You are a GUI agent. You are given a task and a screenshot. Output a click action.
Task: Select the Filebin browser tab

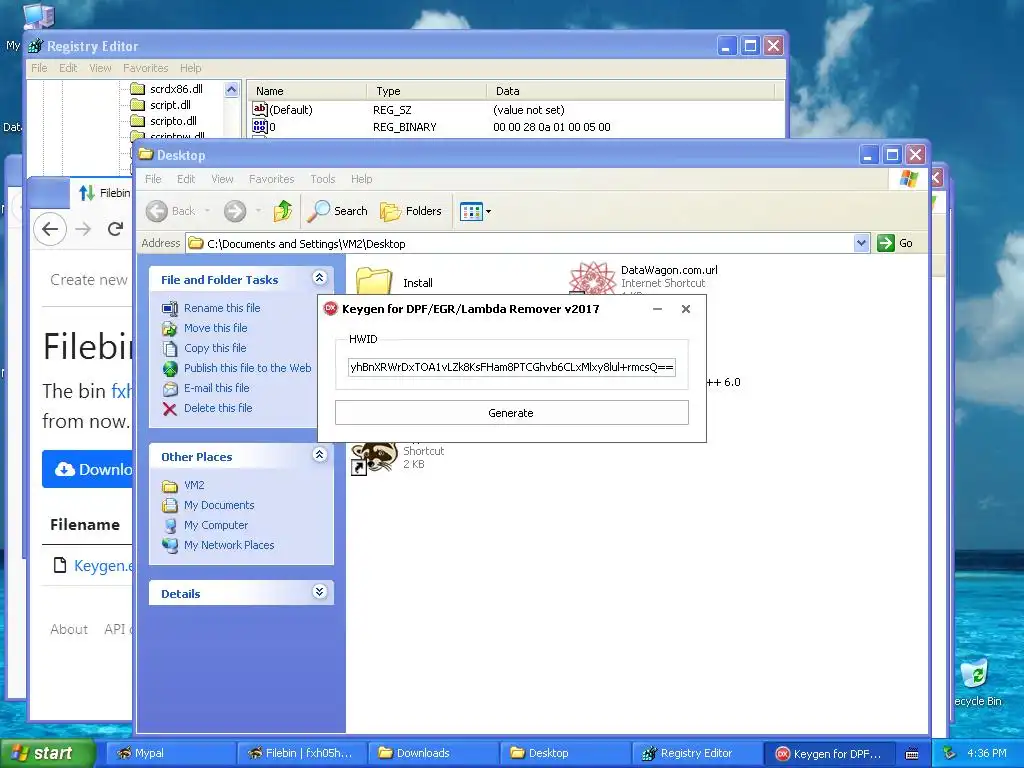pyautogui.click(x=102, y=193)
